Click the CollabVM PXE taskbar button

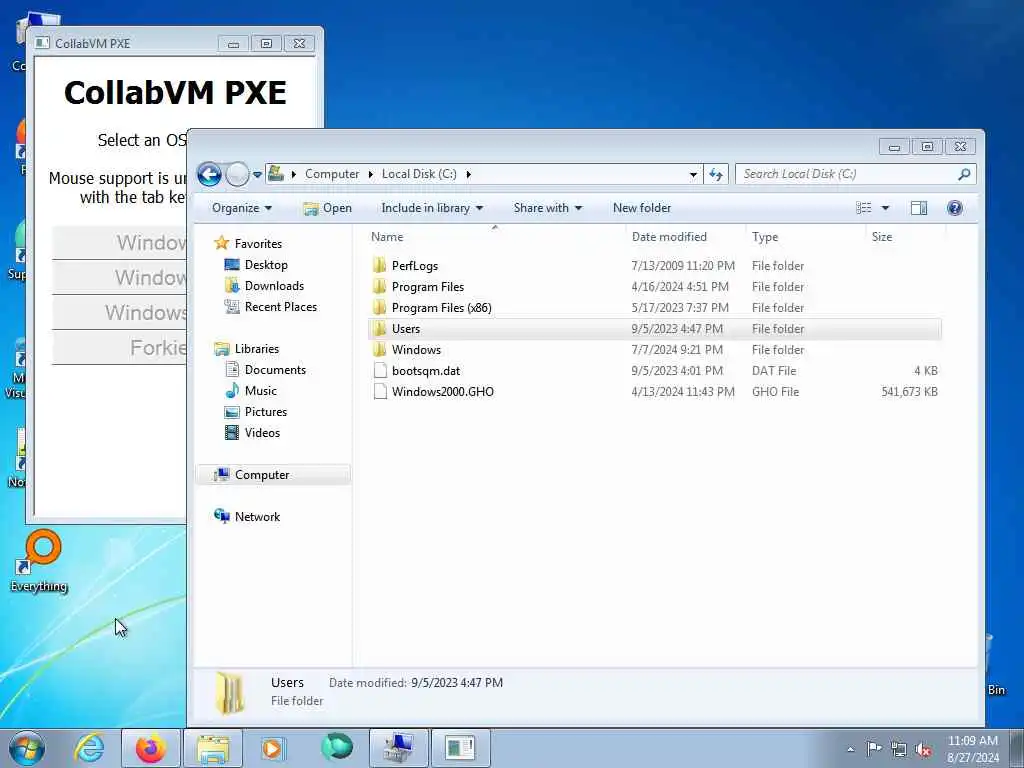460,748
